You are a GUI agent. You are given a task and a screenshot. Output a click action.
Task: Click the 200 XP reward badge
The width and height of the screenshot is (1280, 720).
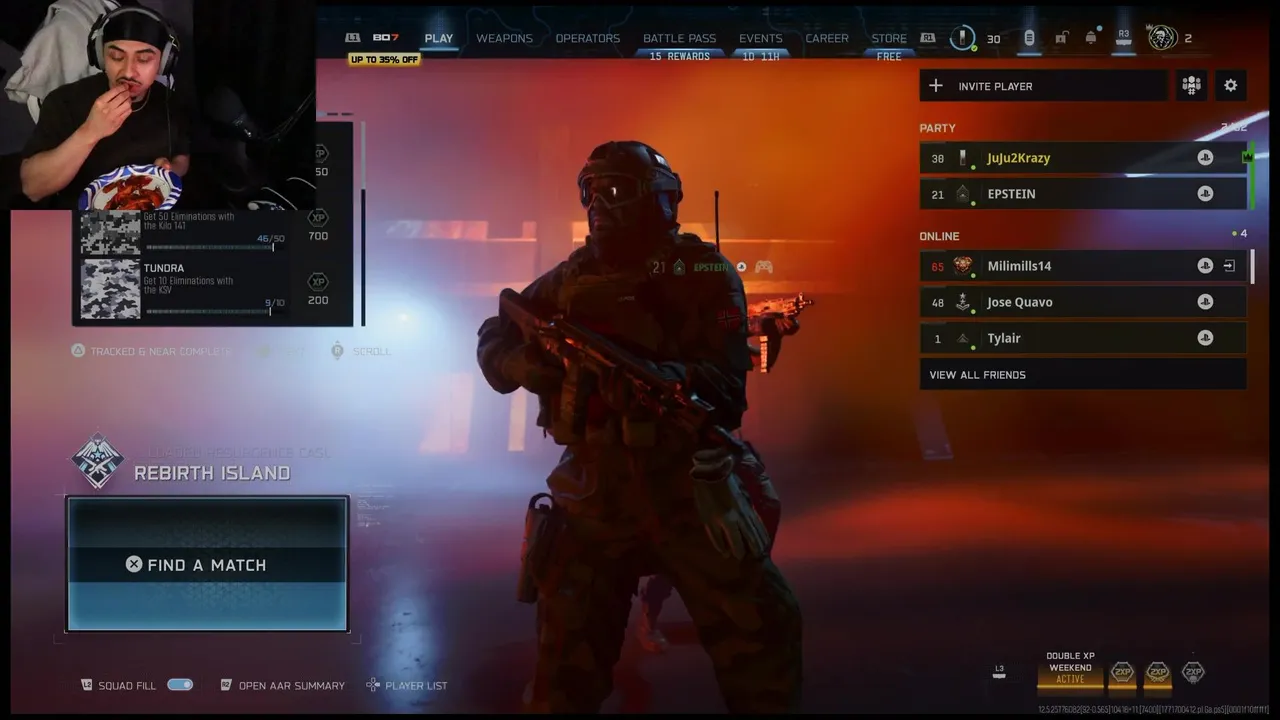click(x=318, y=289)
